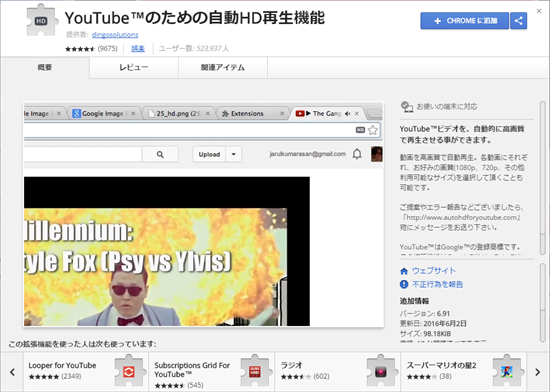Select the 概要 tab
Viewport: 550px width, 392px height.
tap(45, 67)
